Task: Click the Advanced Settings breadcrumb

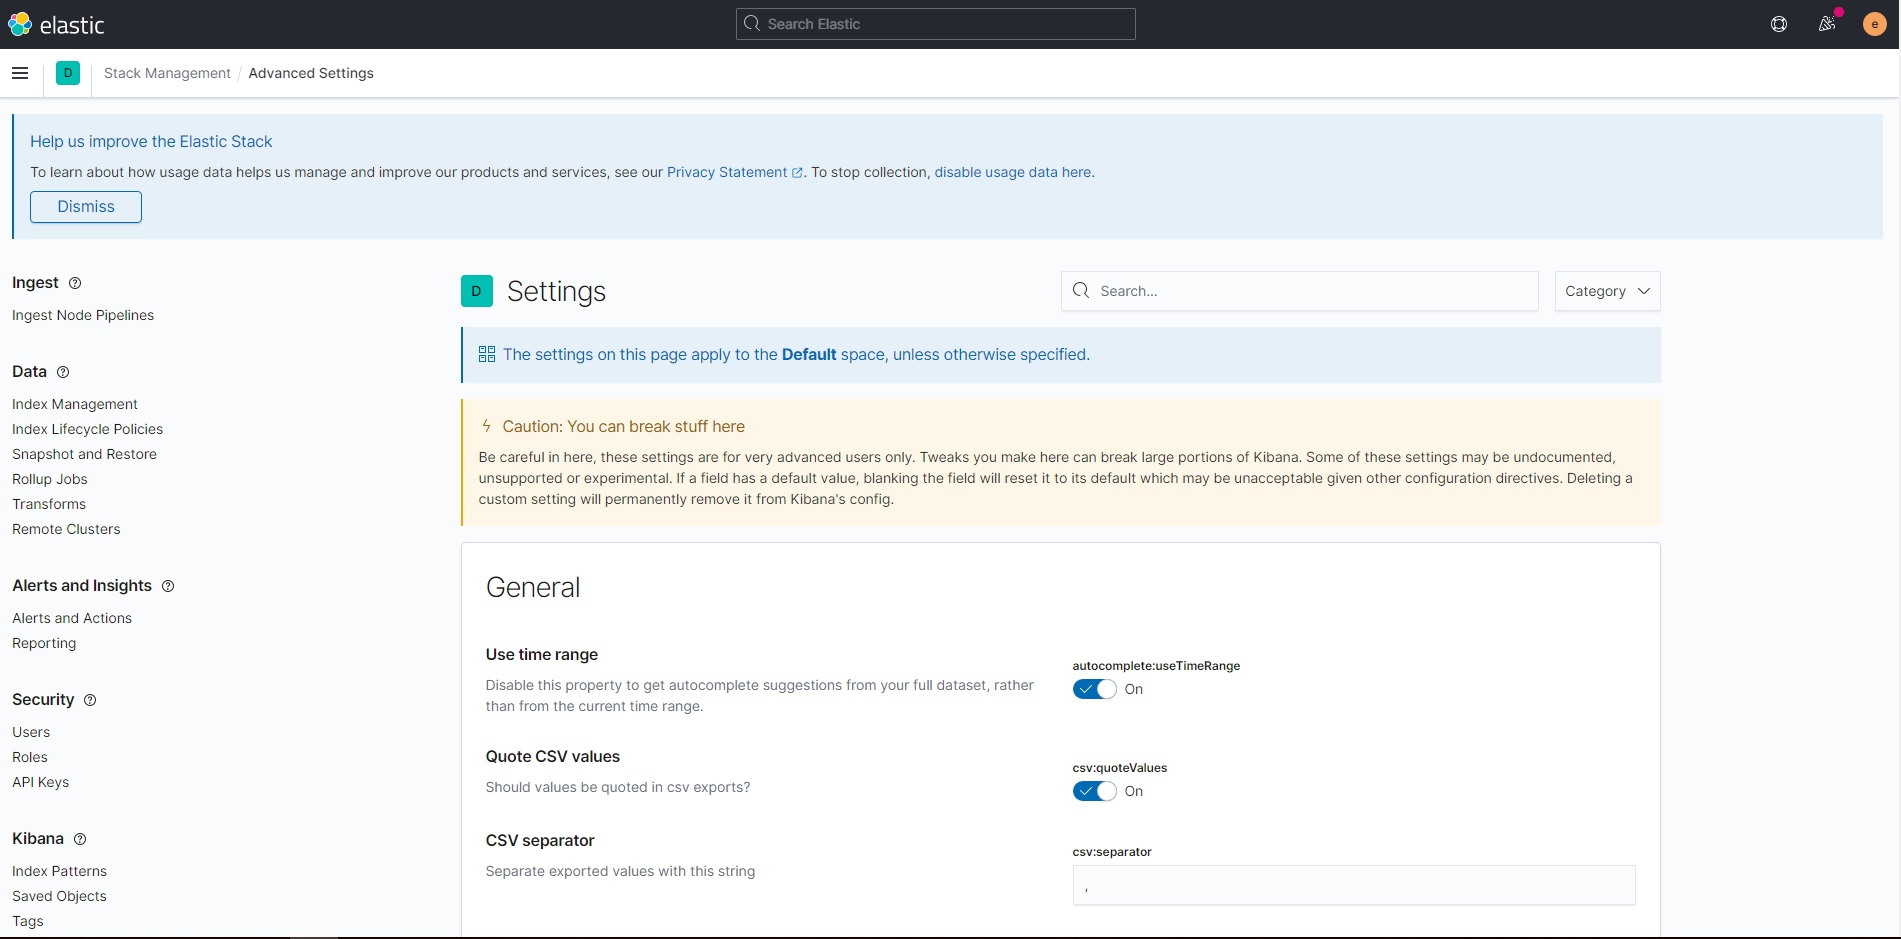Action: coord(311,73)
